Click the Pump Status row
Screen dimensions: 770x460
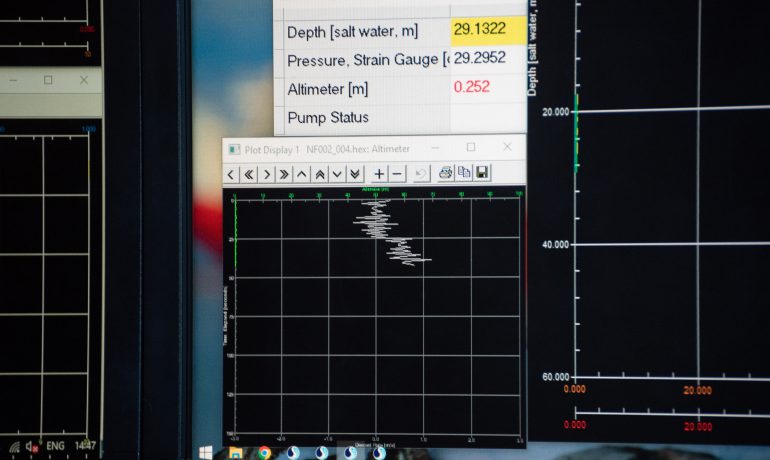tap(328, 117)
